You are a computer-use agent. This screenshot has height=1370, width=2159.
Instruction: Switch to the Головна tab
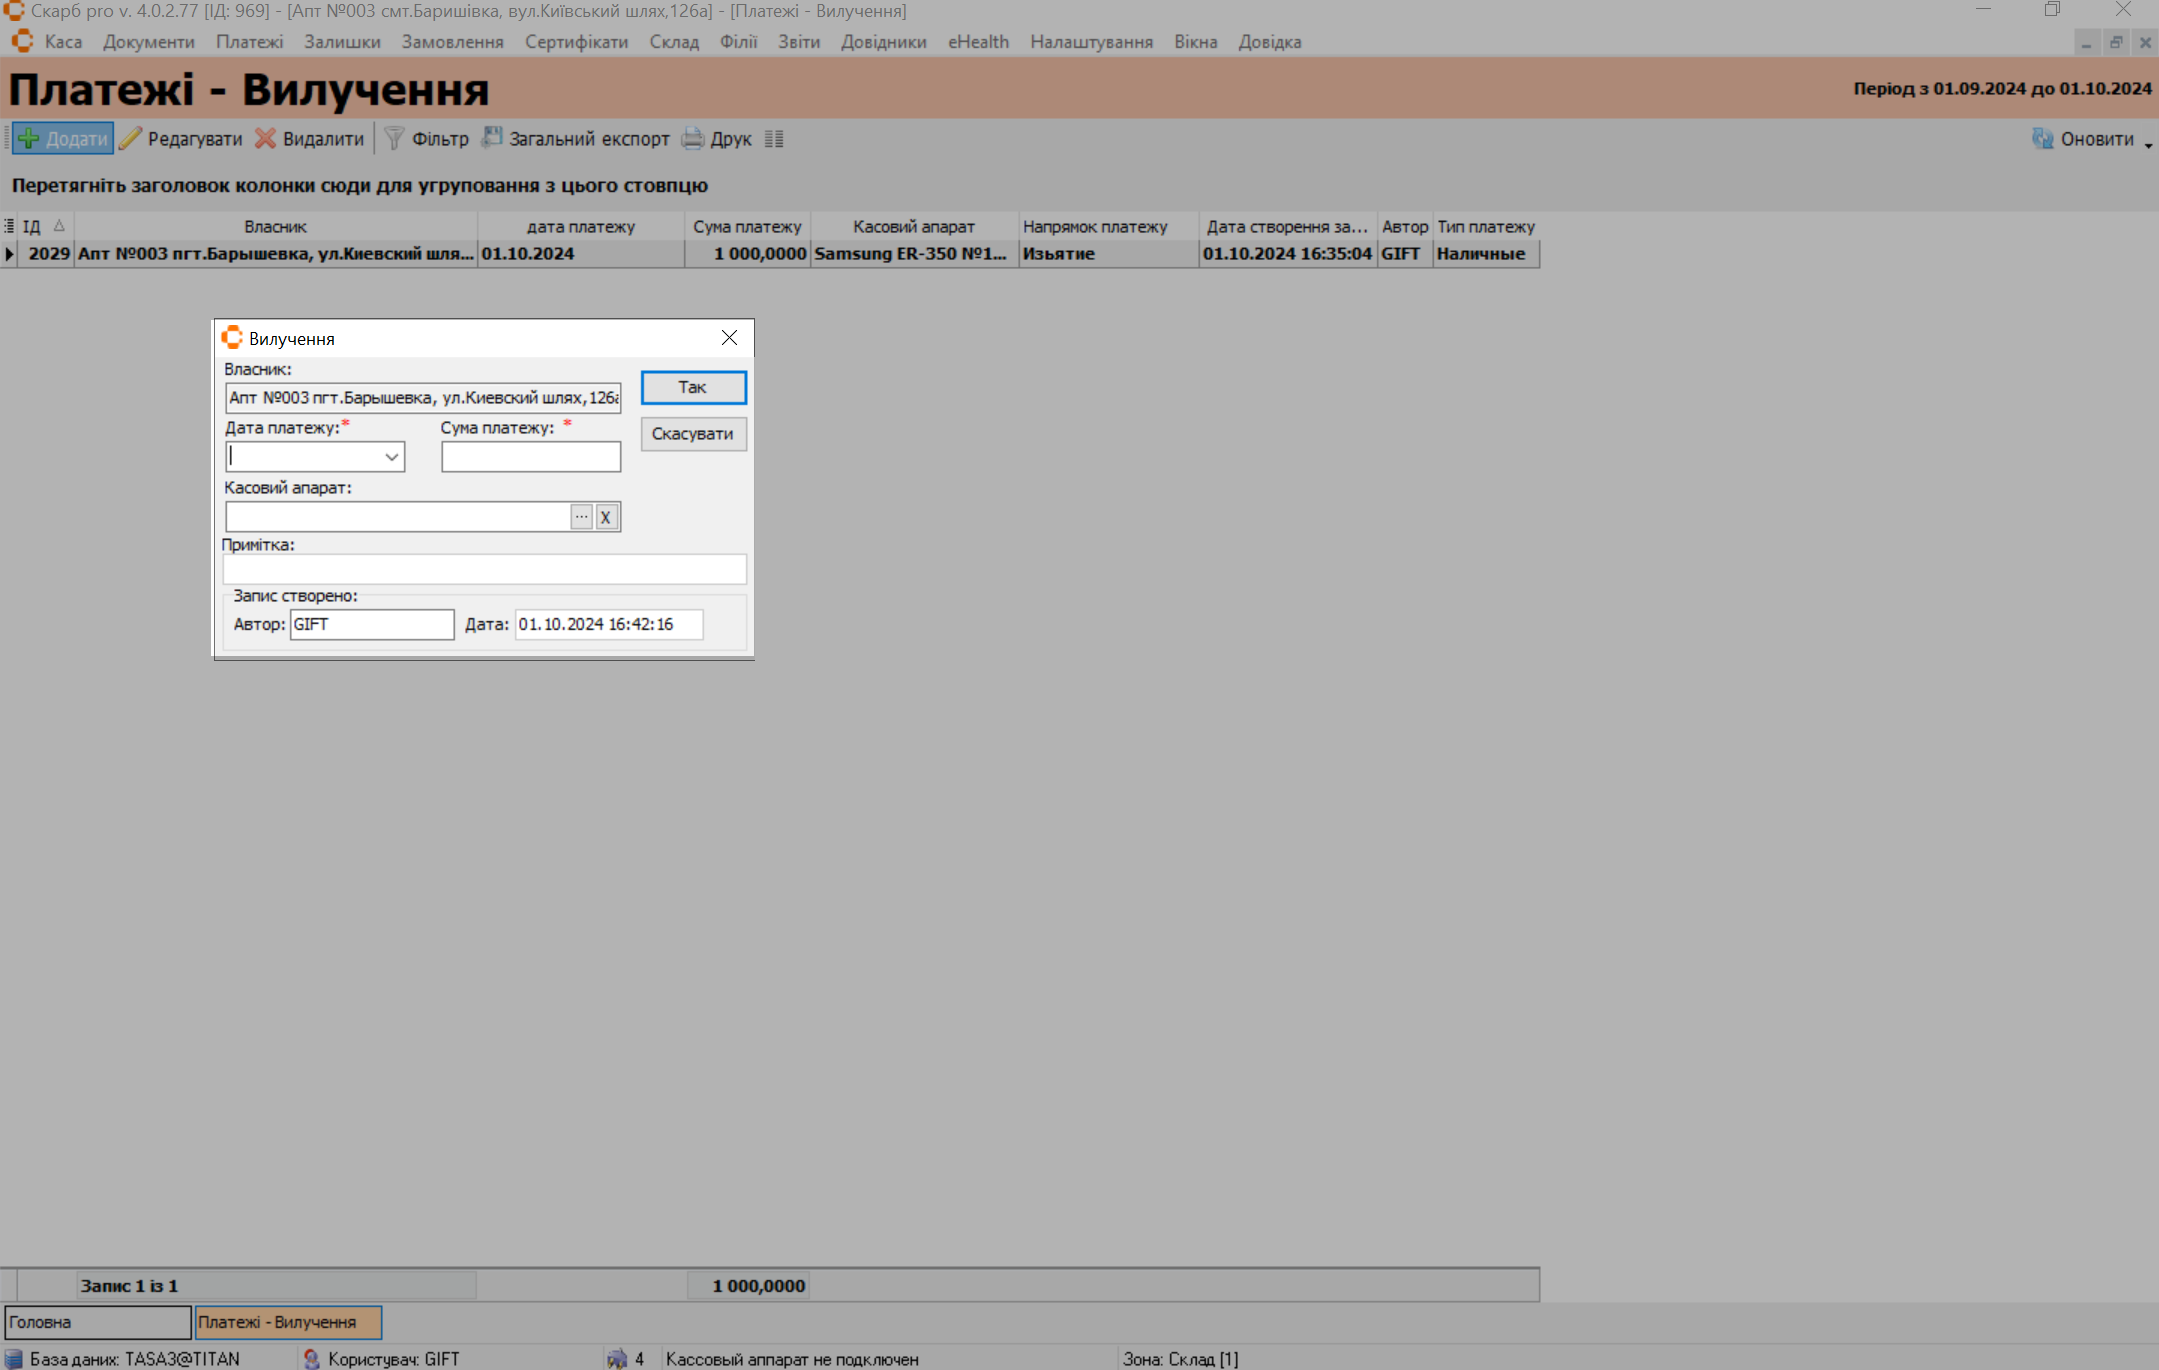[x=97, y=1322]
